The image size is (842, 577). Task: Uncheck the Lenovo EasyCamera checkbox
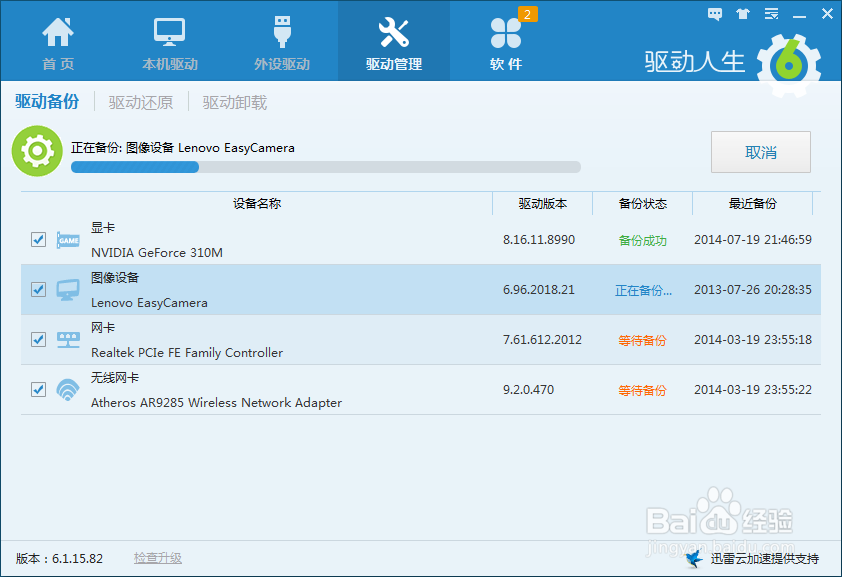point(38,289)
